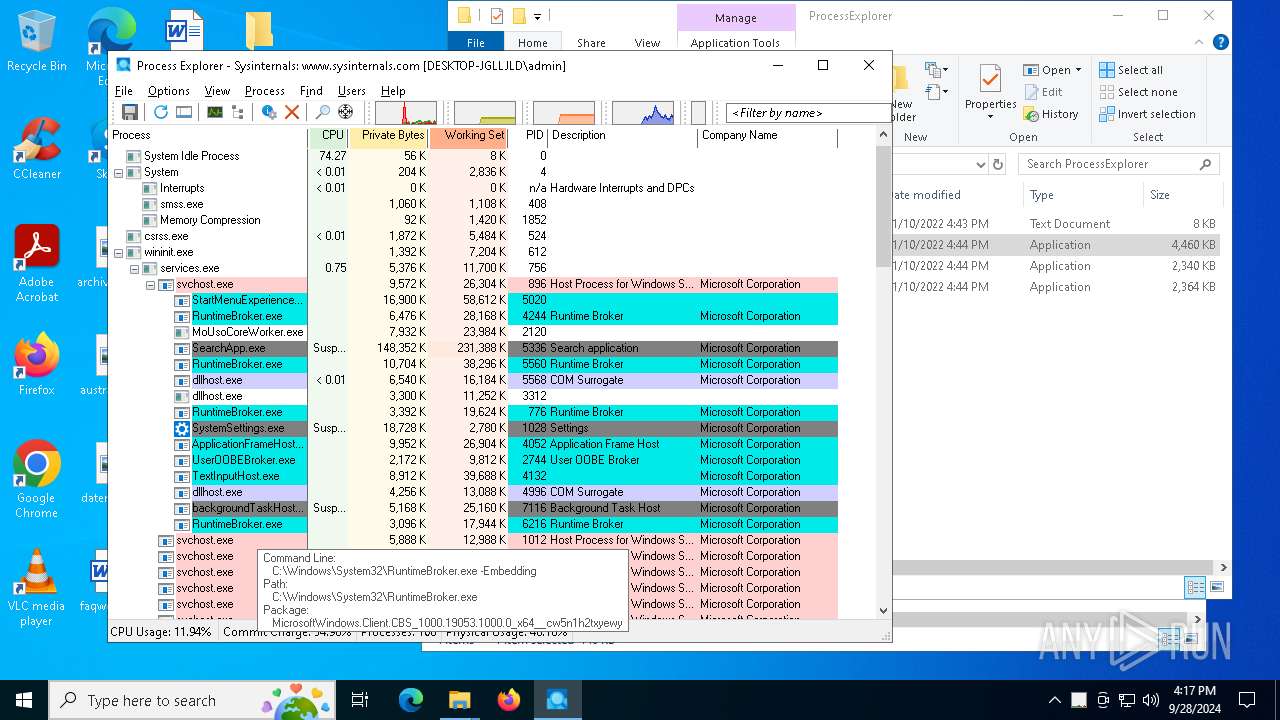Image resolution: width=1280 pixels, height=720 pixels.
Task: Click the Select all icon in Explorer ribbon
Action: [x=1107, y=70]
